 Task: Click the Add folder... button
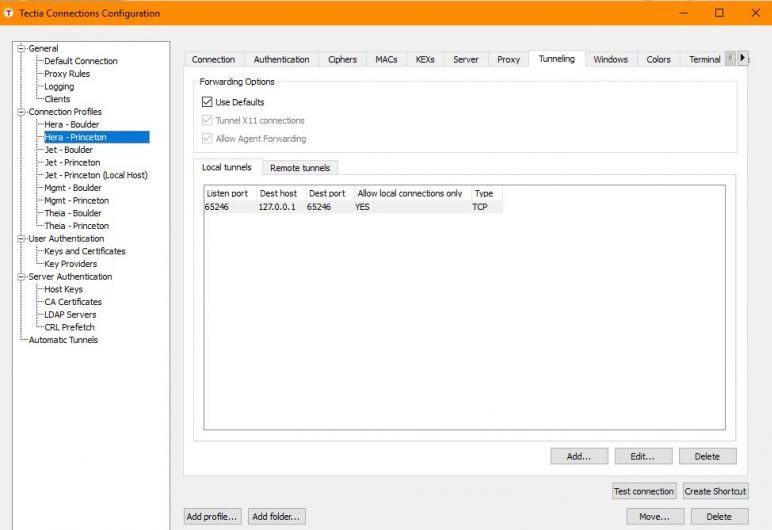[x=276, y=516]
